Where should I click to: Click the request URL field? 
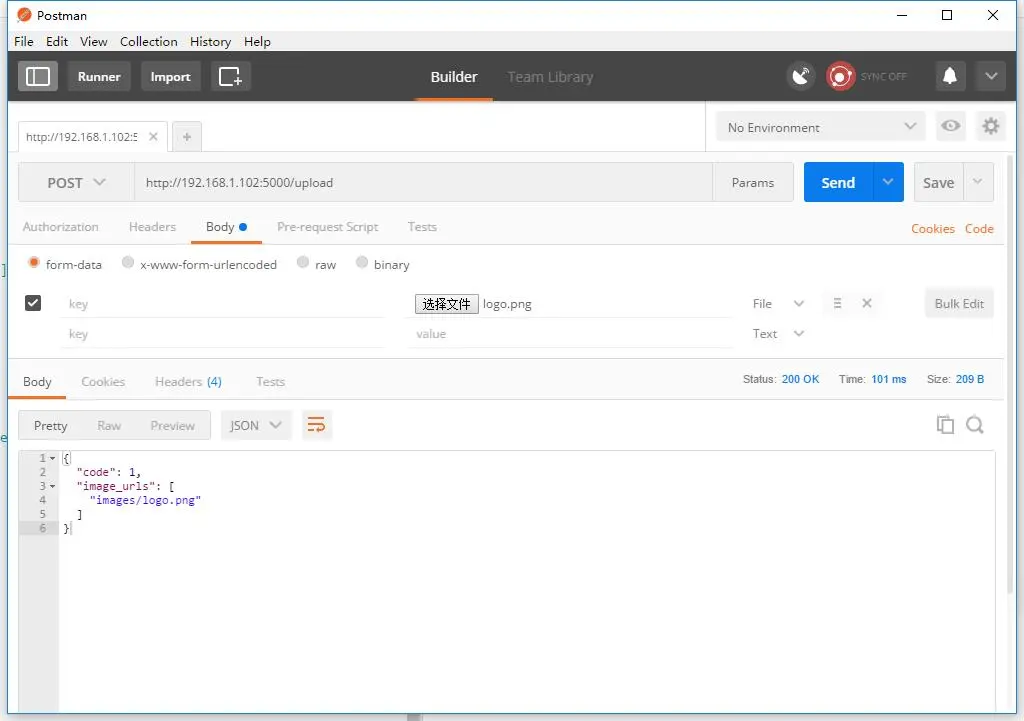pos(423,182)
